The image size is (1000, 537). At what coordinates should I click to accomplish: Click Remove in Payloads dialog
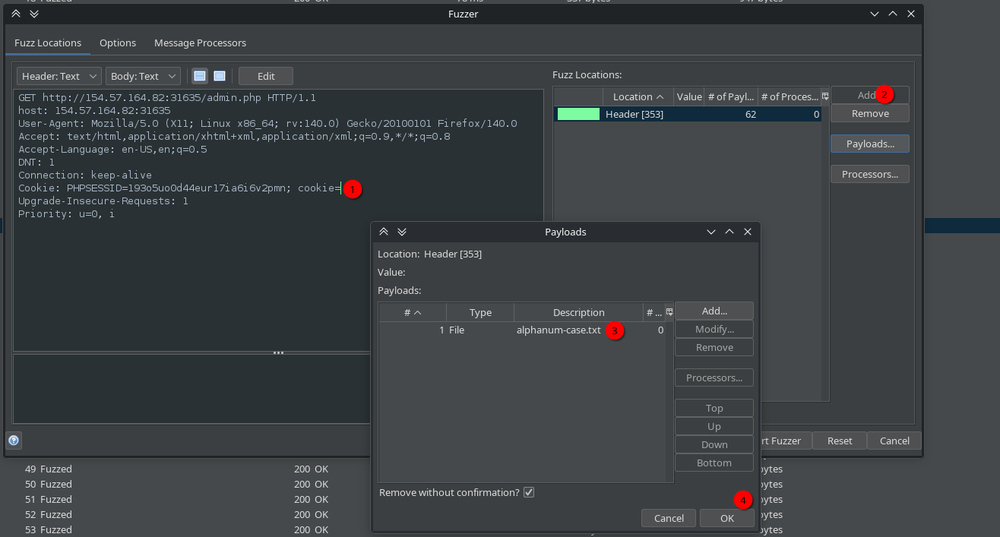[714, 348]
